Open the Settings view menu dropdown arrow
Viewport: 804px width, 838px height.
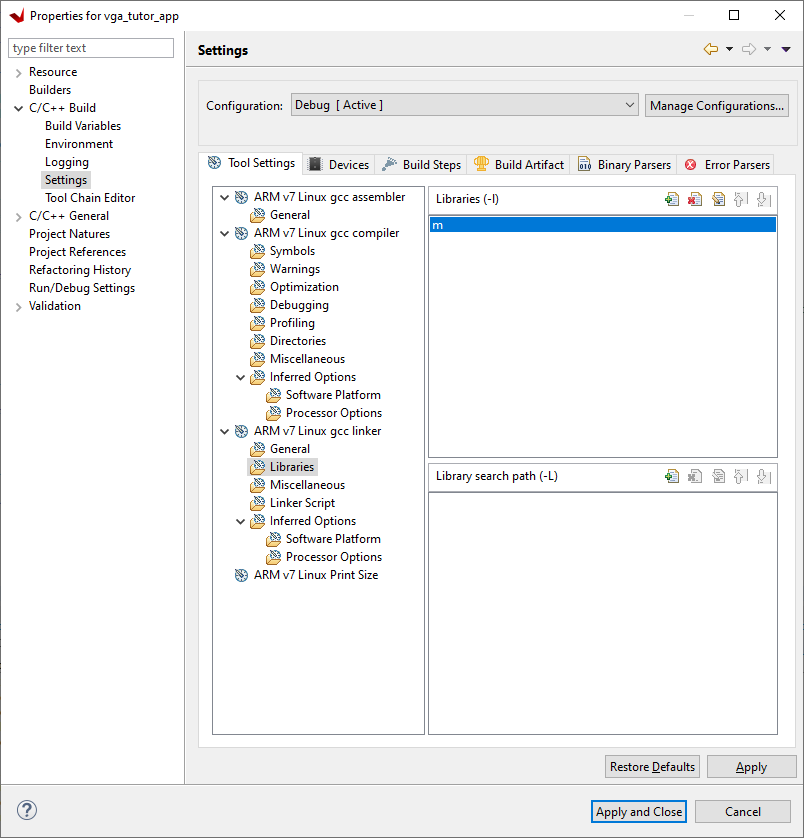pos(786,49)
